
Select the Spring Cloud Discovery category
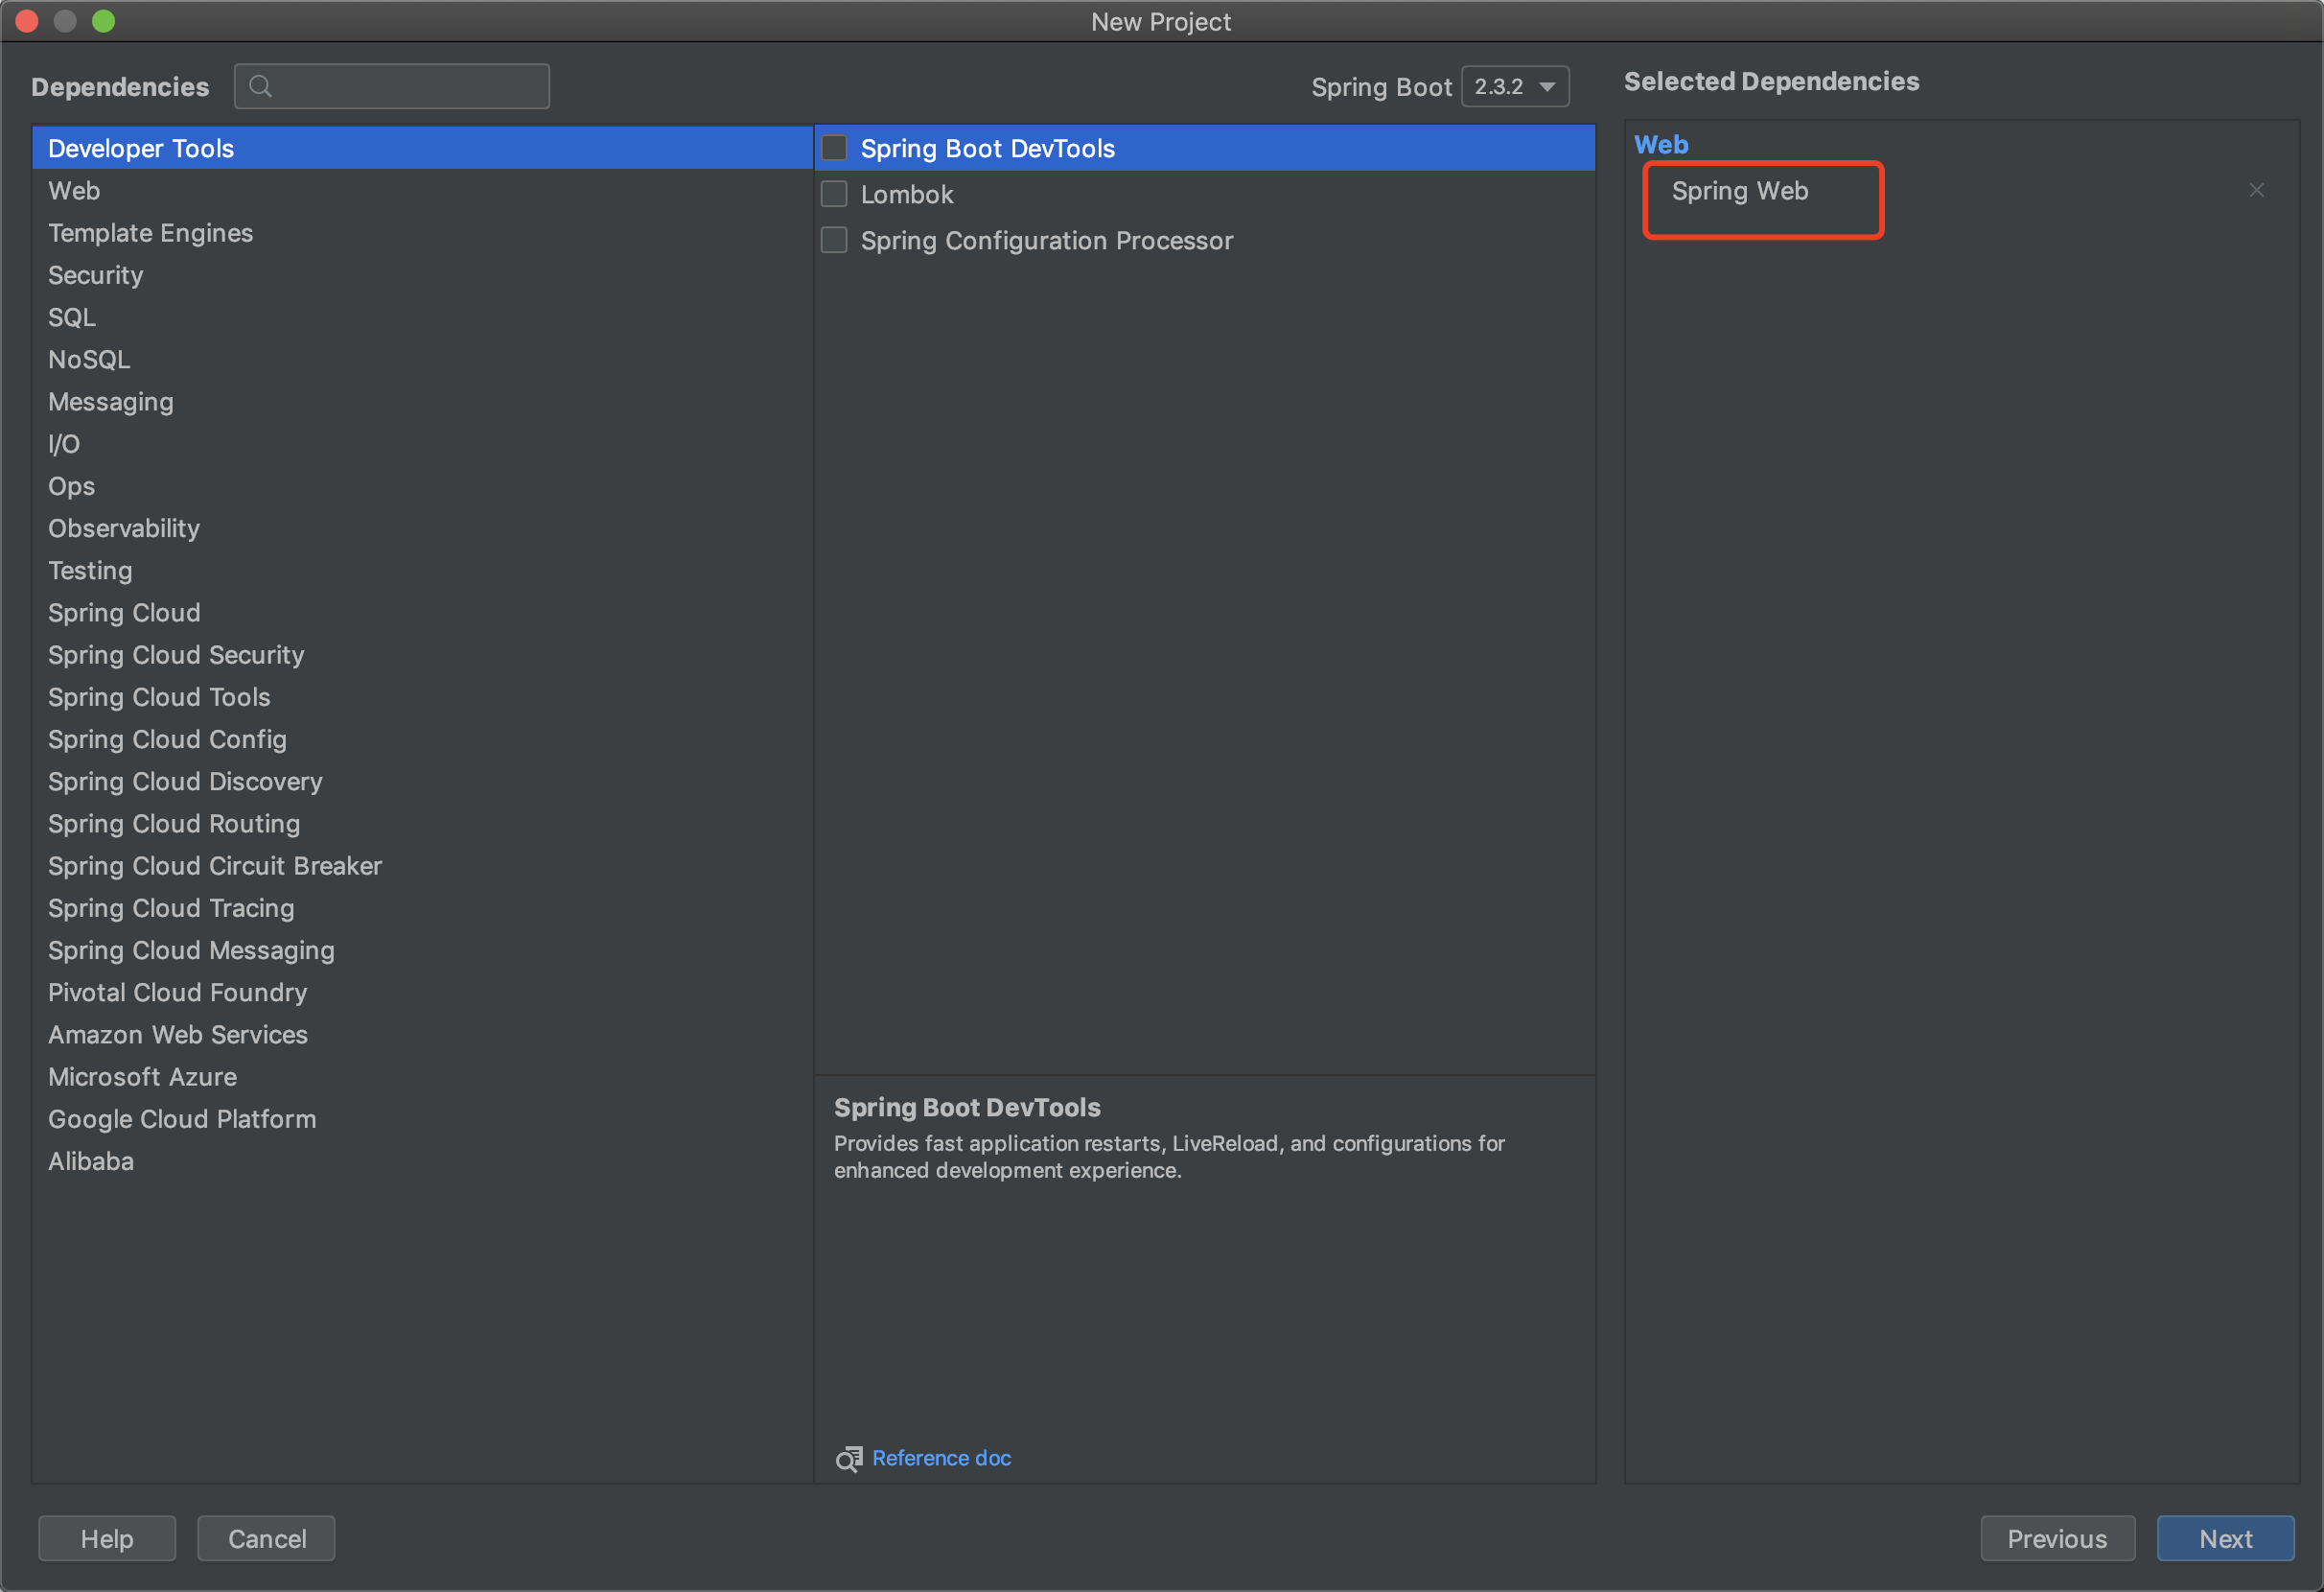click(x=422, y=781)
